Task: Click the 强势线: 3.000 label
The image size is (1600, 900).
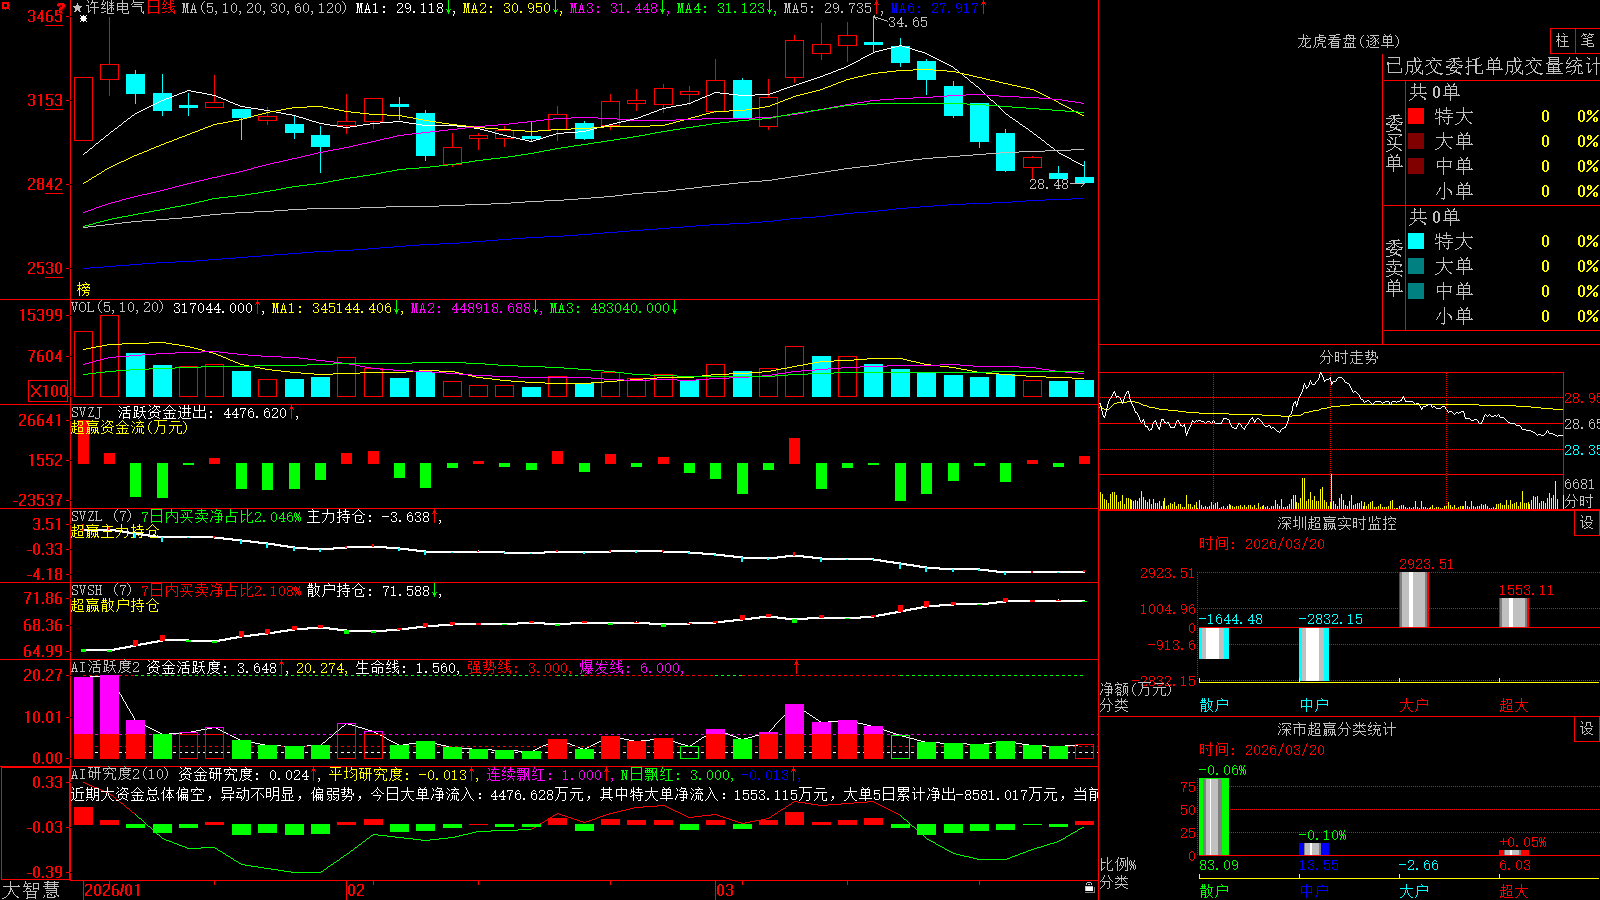Action: pos(519,668)
